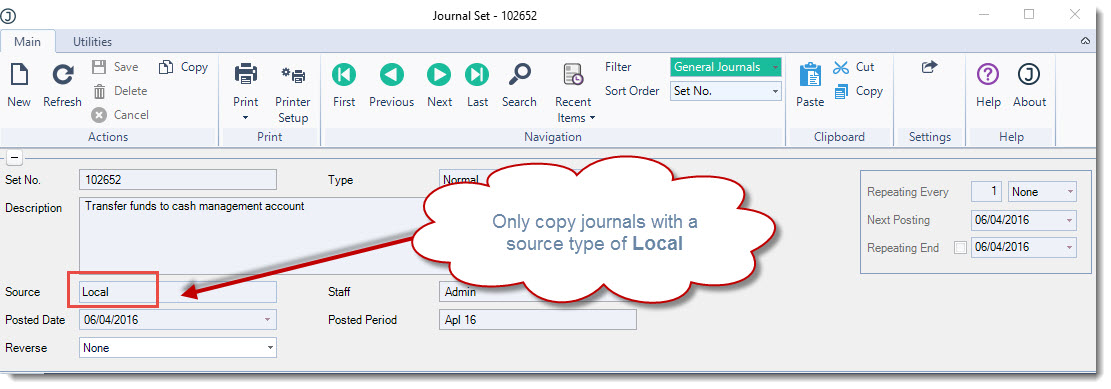Click the Settings share arrow icon

tap(930, 67)
